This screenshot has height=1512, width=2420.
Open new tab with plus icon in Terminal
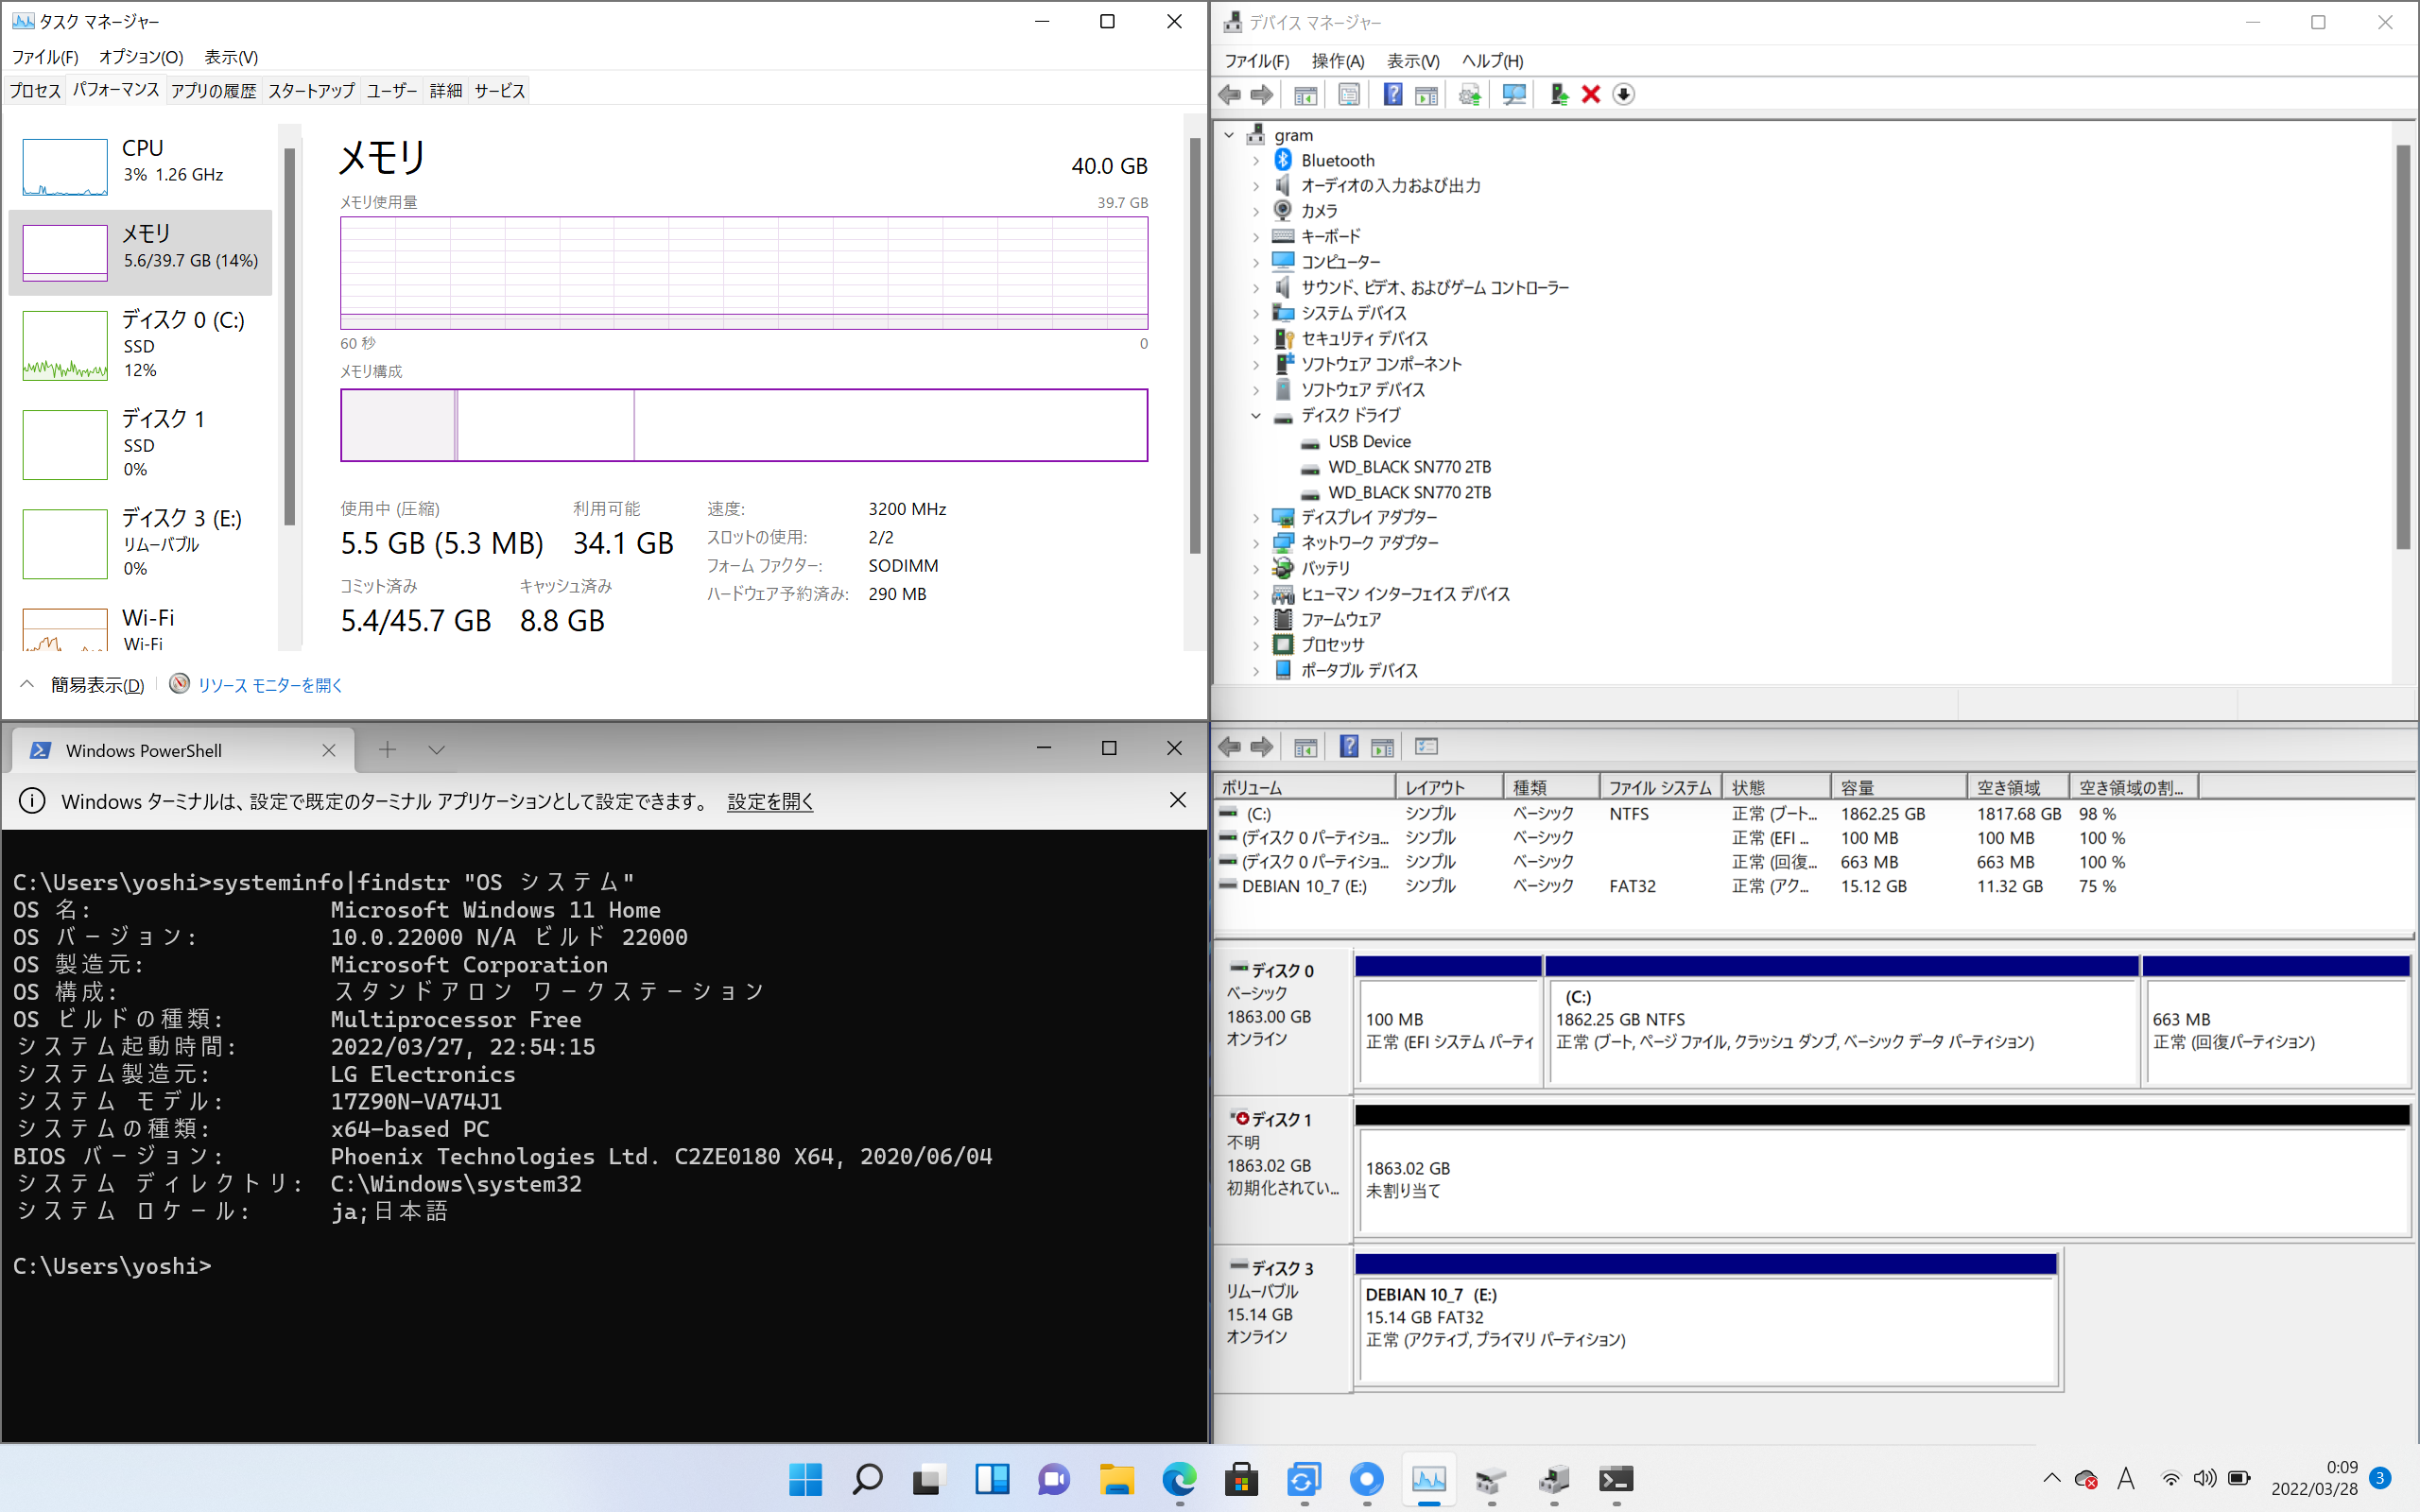(x=387, y=750)
